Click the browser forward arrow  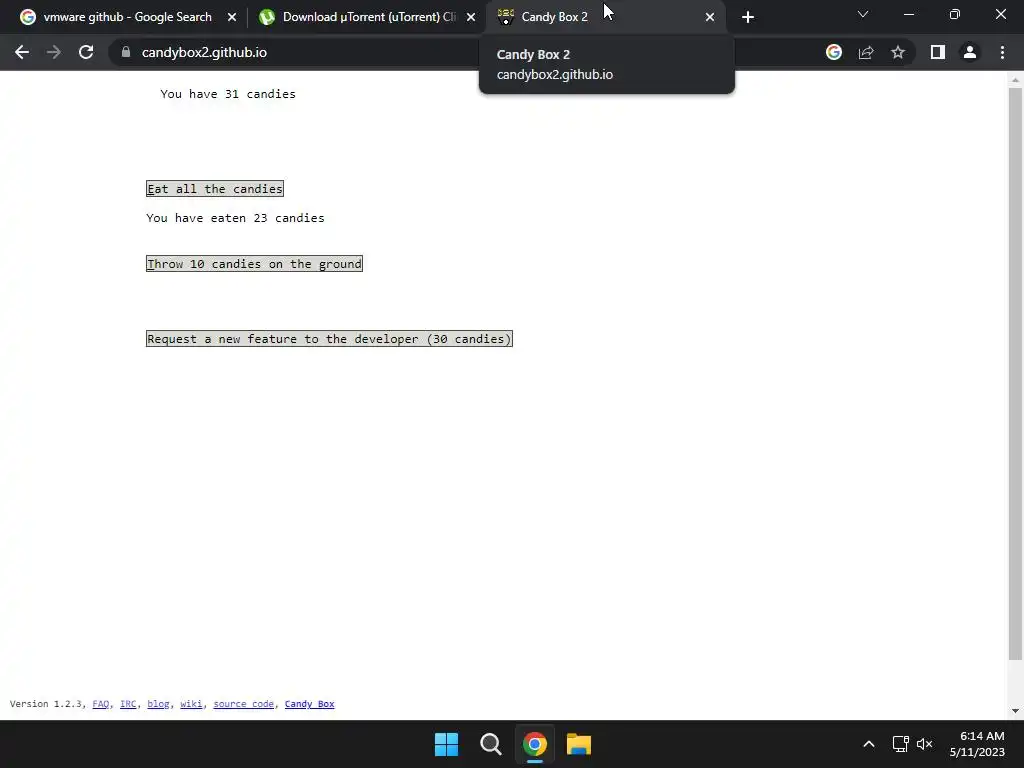54,52
